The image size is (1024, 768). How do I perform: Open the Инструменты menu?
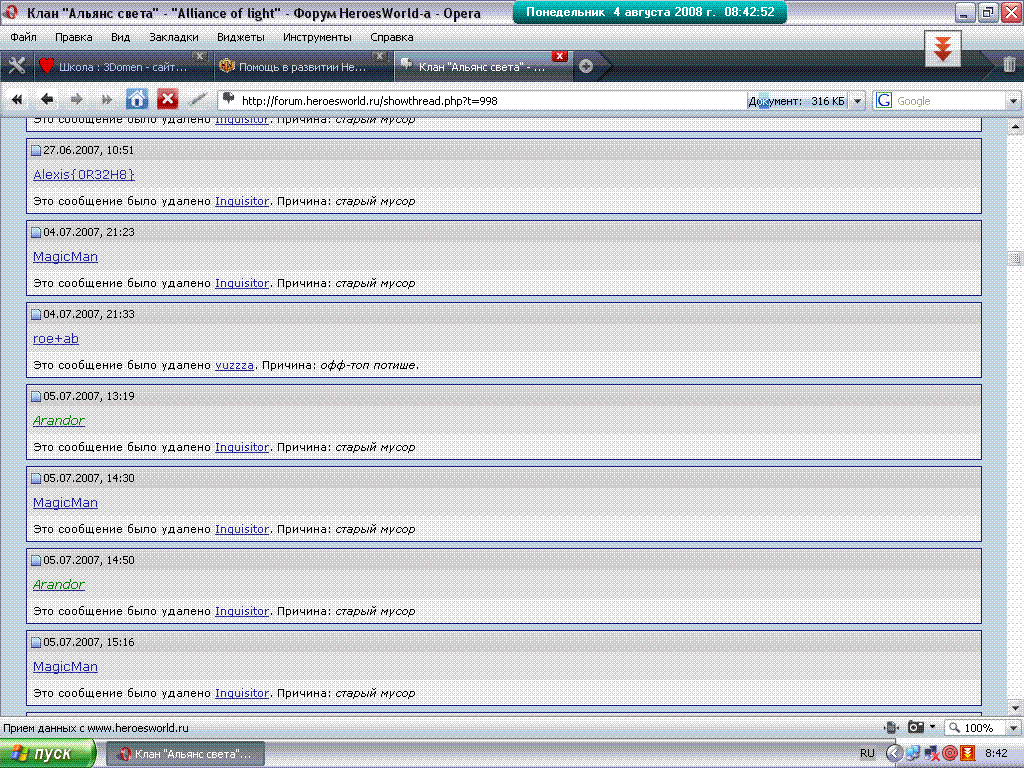[317, 37]
